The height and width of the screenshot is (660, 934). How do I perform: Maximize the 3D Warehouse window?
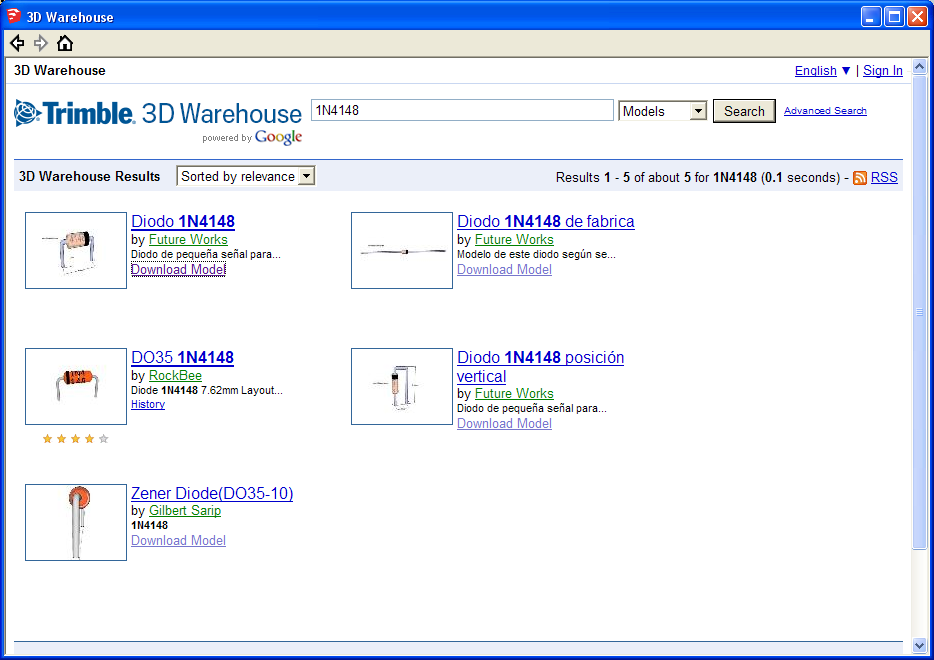(x=894, y=17)
